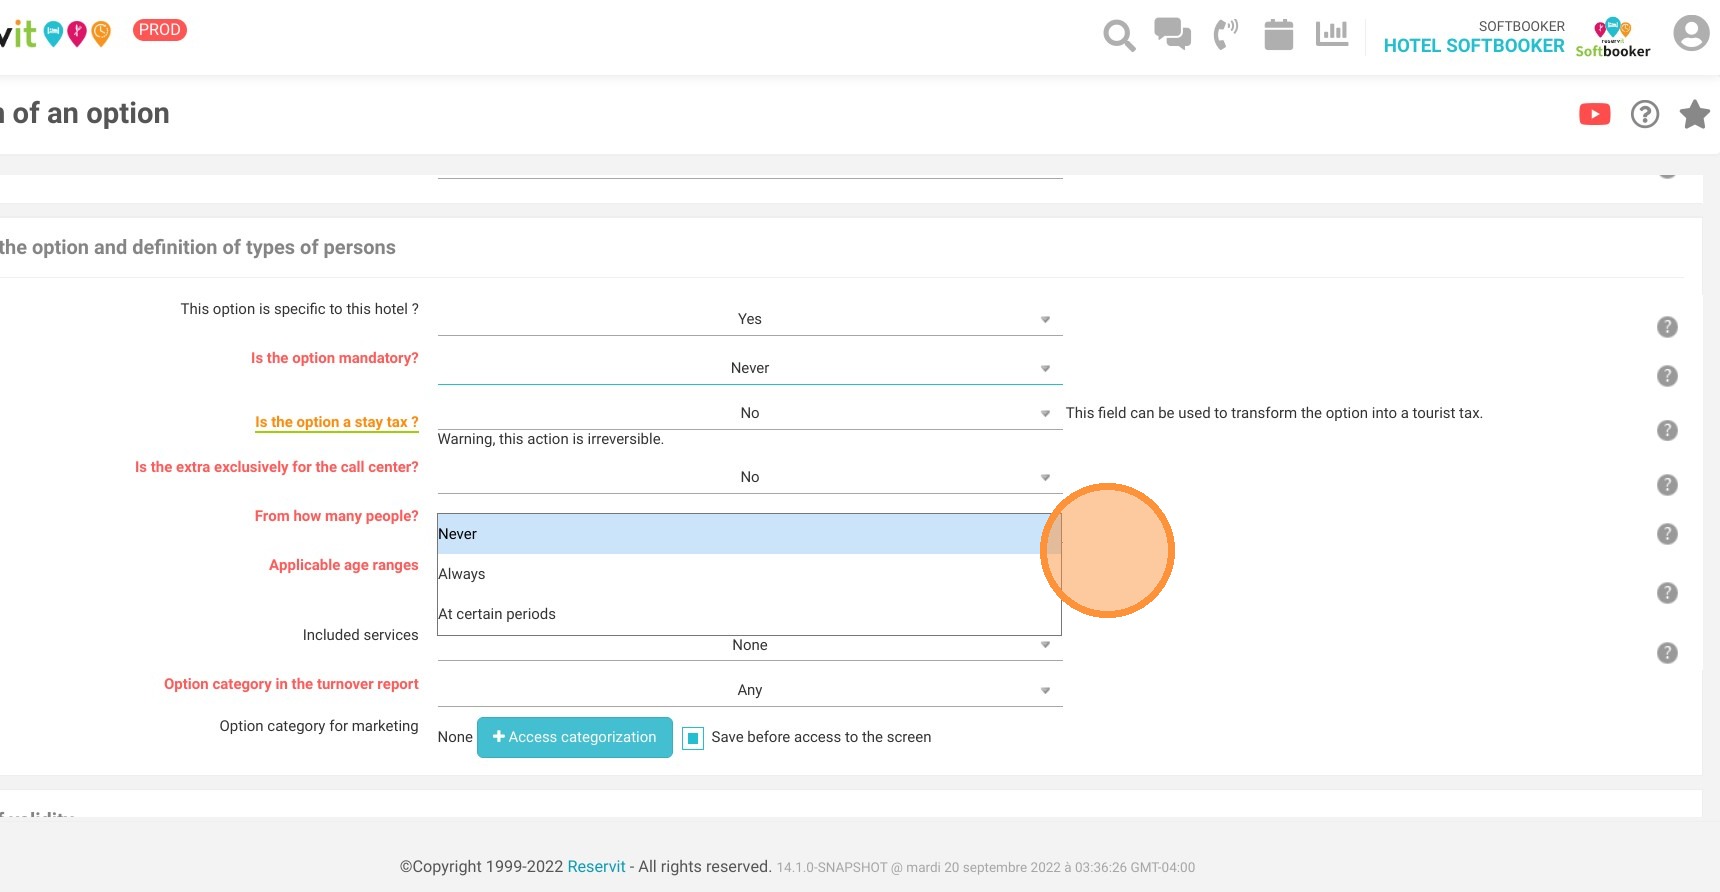
Task: Click the tourist tax explanation text
Action: click(x=1274, y=413)
